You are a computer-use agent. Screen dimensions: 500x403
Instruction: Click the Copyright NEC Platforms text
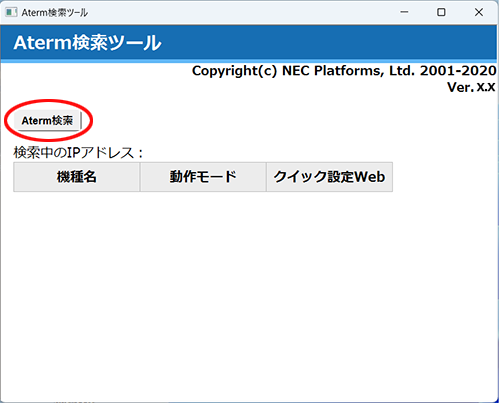344,71
